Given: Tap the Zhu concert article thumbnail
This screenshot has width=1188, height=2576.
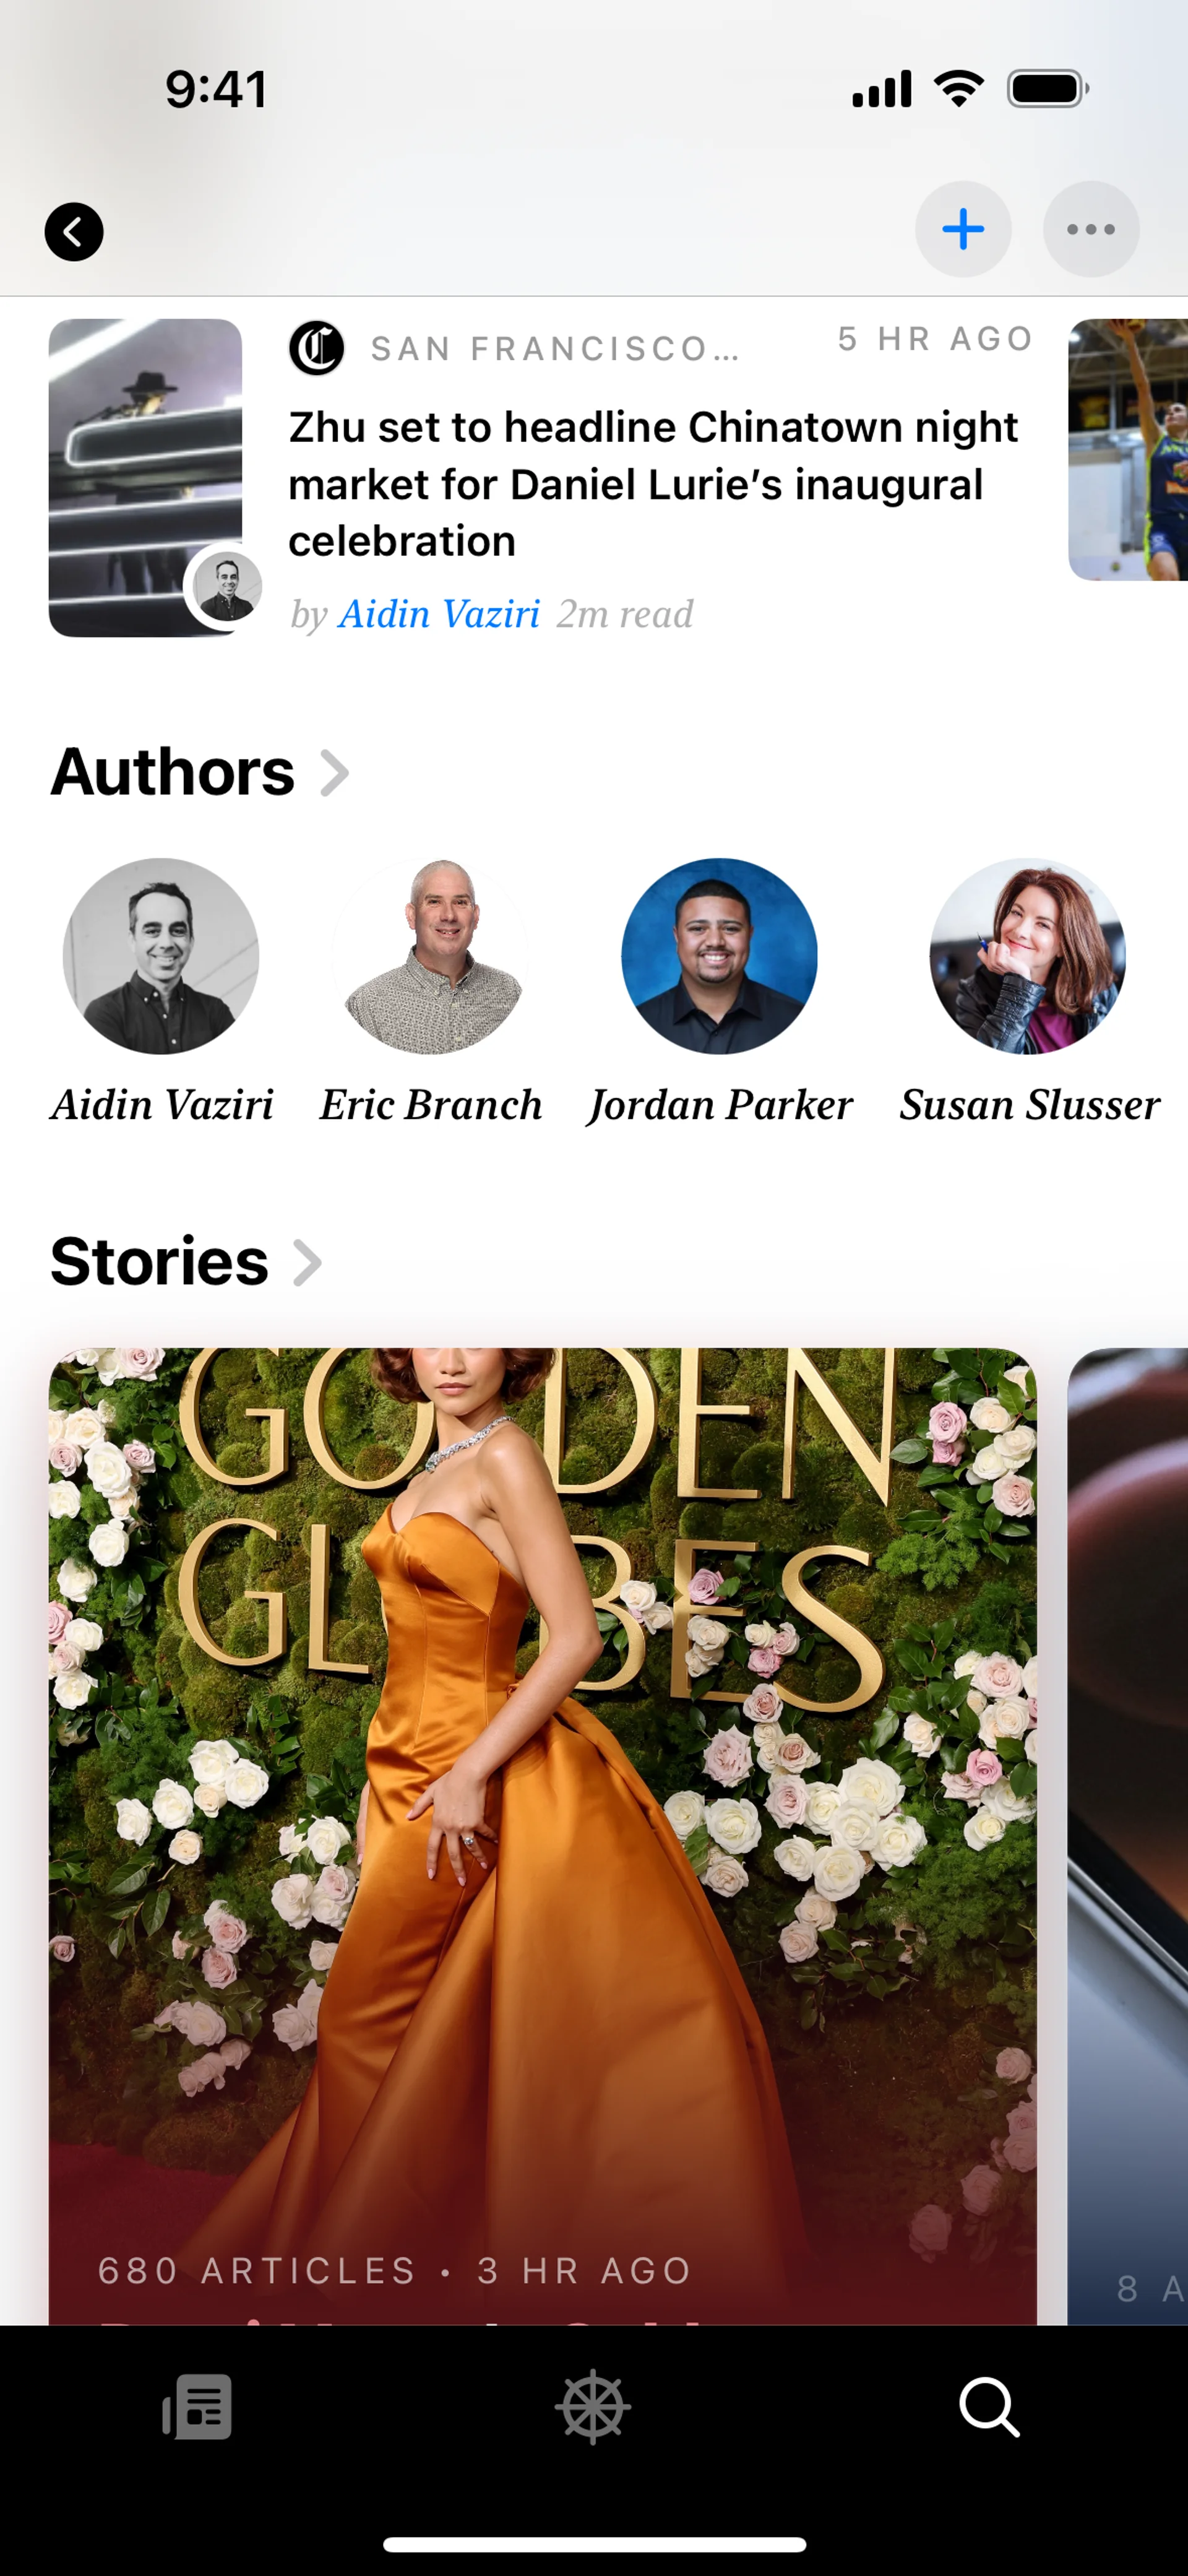Looking at the screenshot, I should tap(145, 477).
